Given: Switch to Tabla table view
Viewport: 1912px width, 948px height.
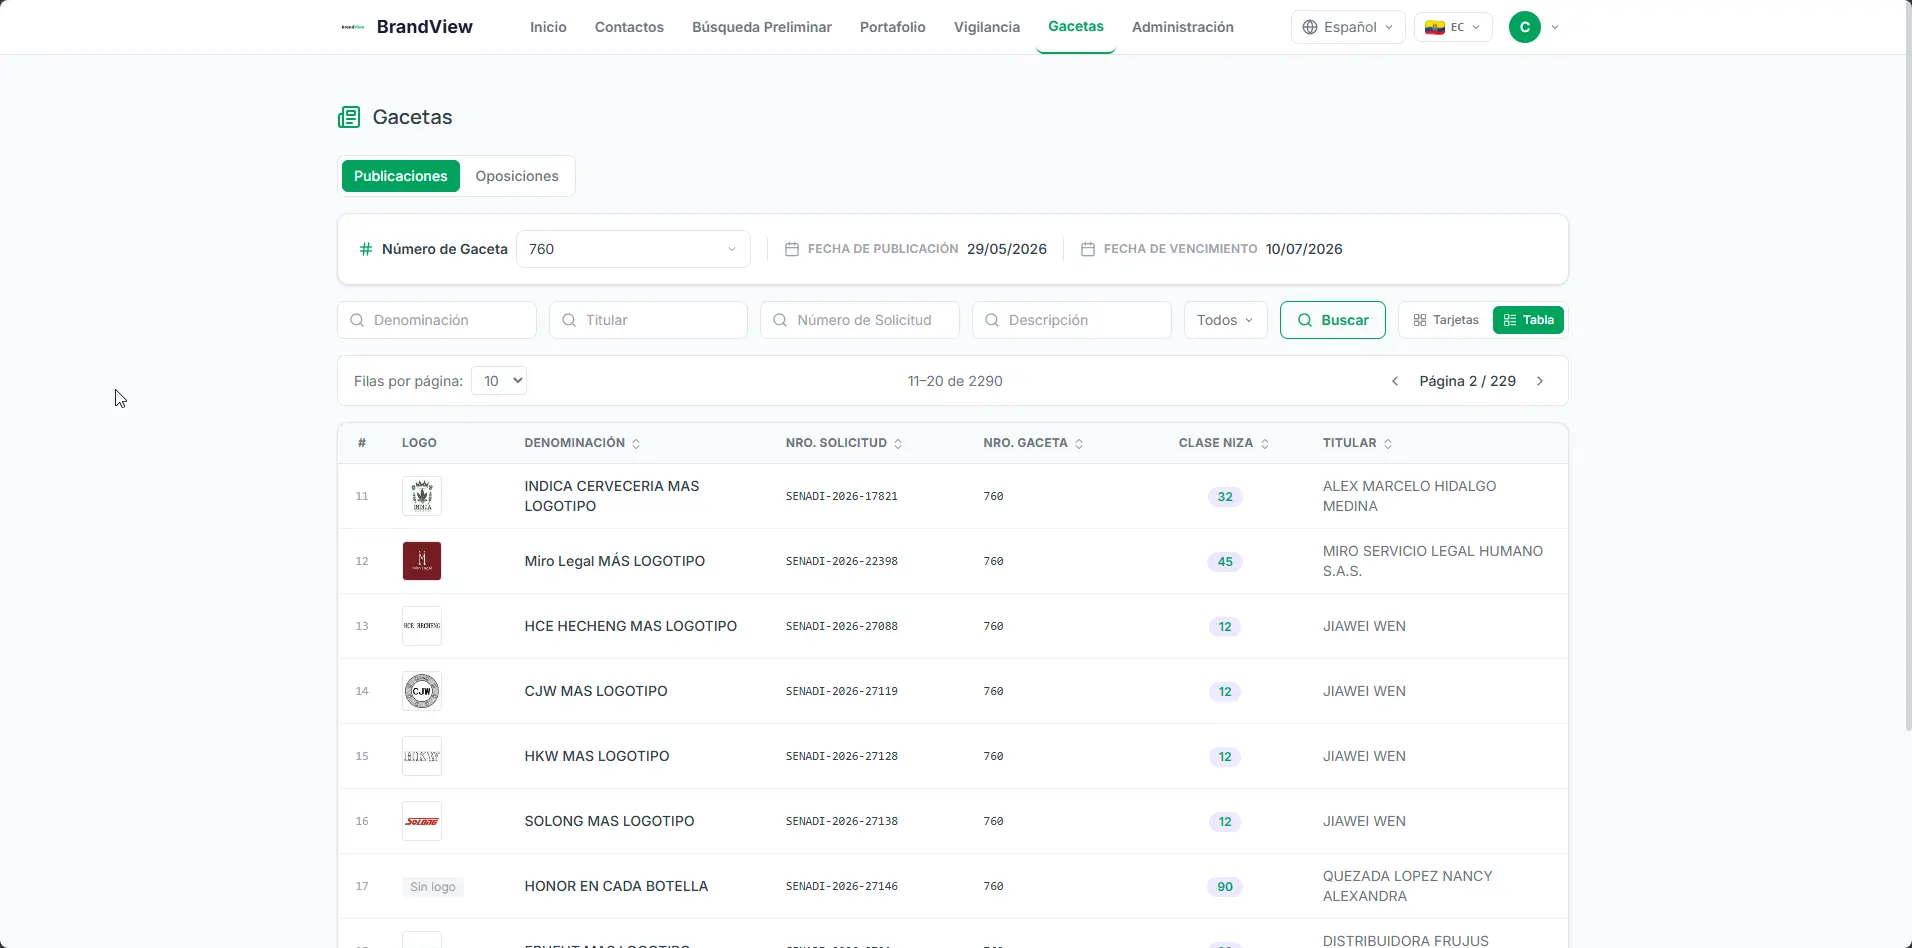Looking at the screenshot, I should (x=1528, y=320).
